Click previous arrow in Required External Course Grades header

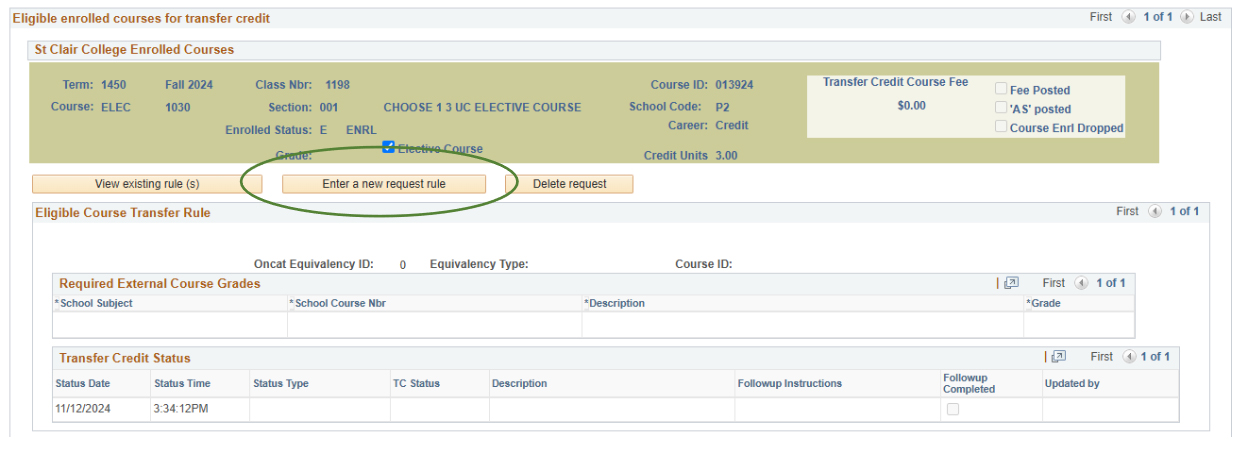pos(1081,283)
